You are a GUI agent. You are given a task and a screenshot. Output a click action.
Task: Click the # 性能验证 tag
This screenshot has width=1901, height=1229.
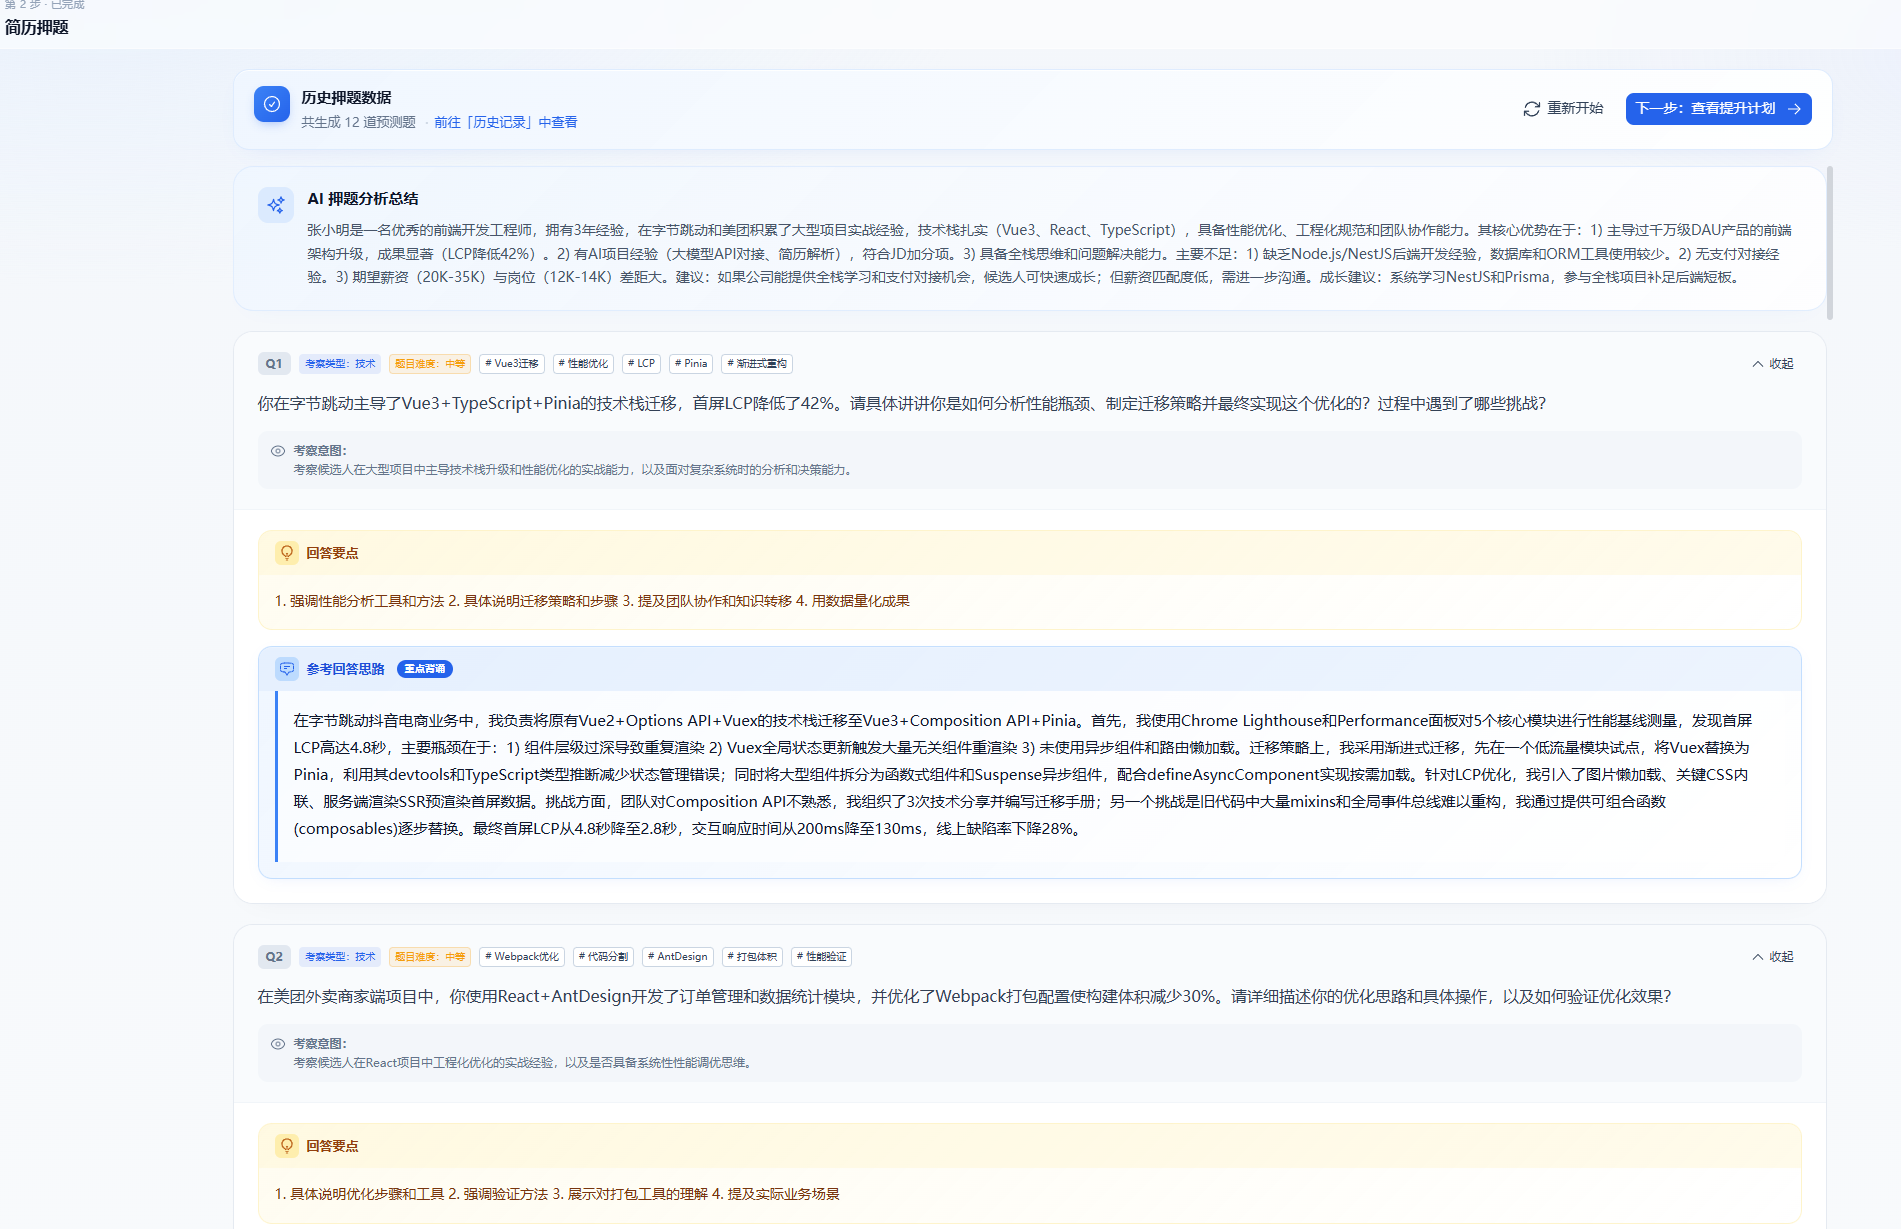coord(822,957)
